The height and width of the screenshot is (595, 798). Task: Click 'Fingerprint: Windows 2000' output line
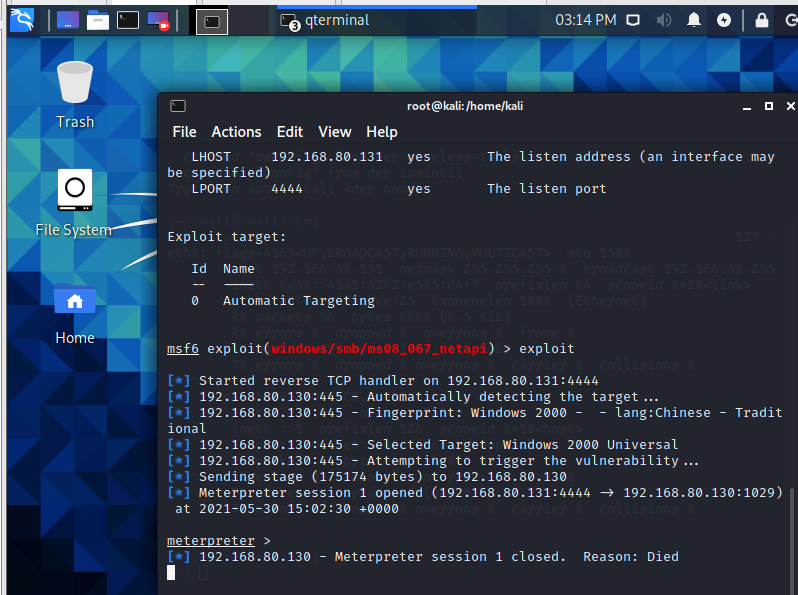pyautogui.click(x=475, y=420)
